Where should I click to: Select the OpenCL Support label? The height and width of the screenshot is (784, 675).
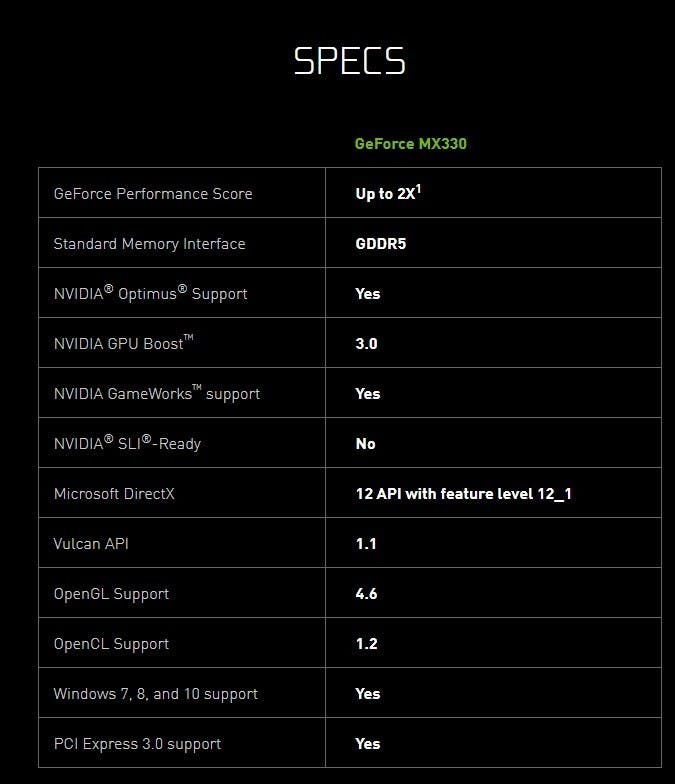(111, 643)
